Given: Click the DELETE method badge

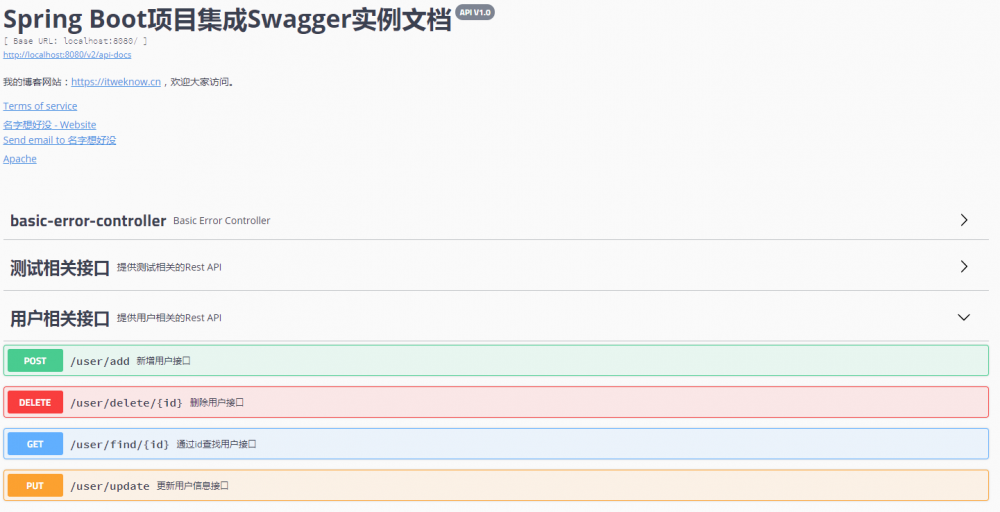Looking at the screenshot, I should coord(35,402).
